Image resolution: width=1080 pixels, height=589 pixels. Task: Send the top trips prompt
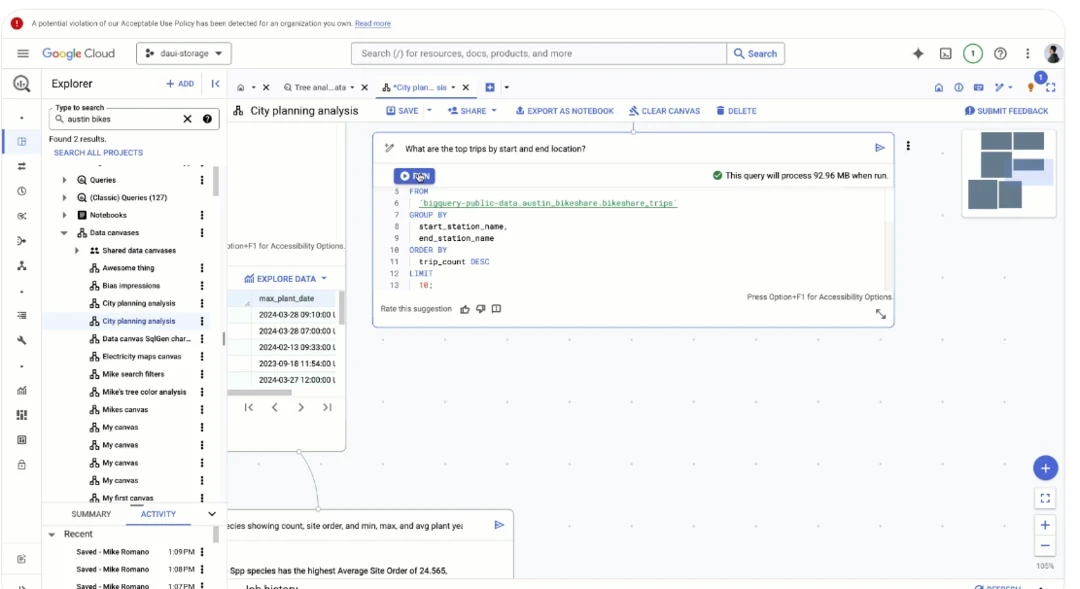pyautogui.click(x=880, y=148)
